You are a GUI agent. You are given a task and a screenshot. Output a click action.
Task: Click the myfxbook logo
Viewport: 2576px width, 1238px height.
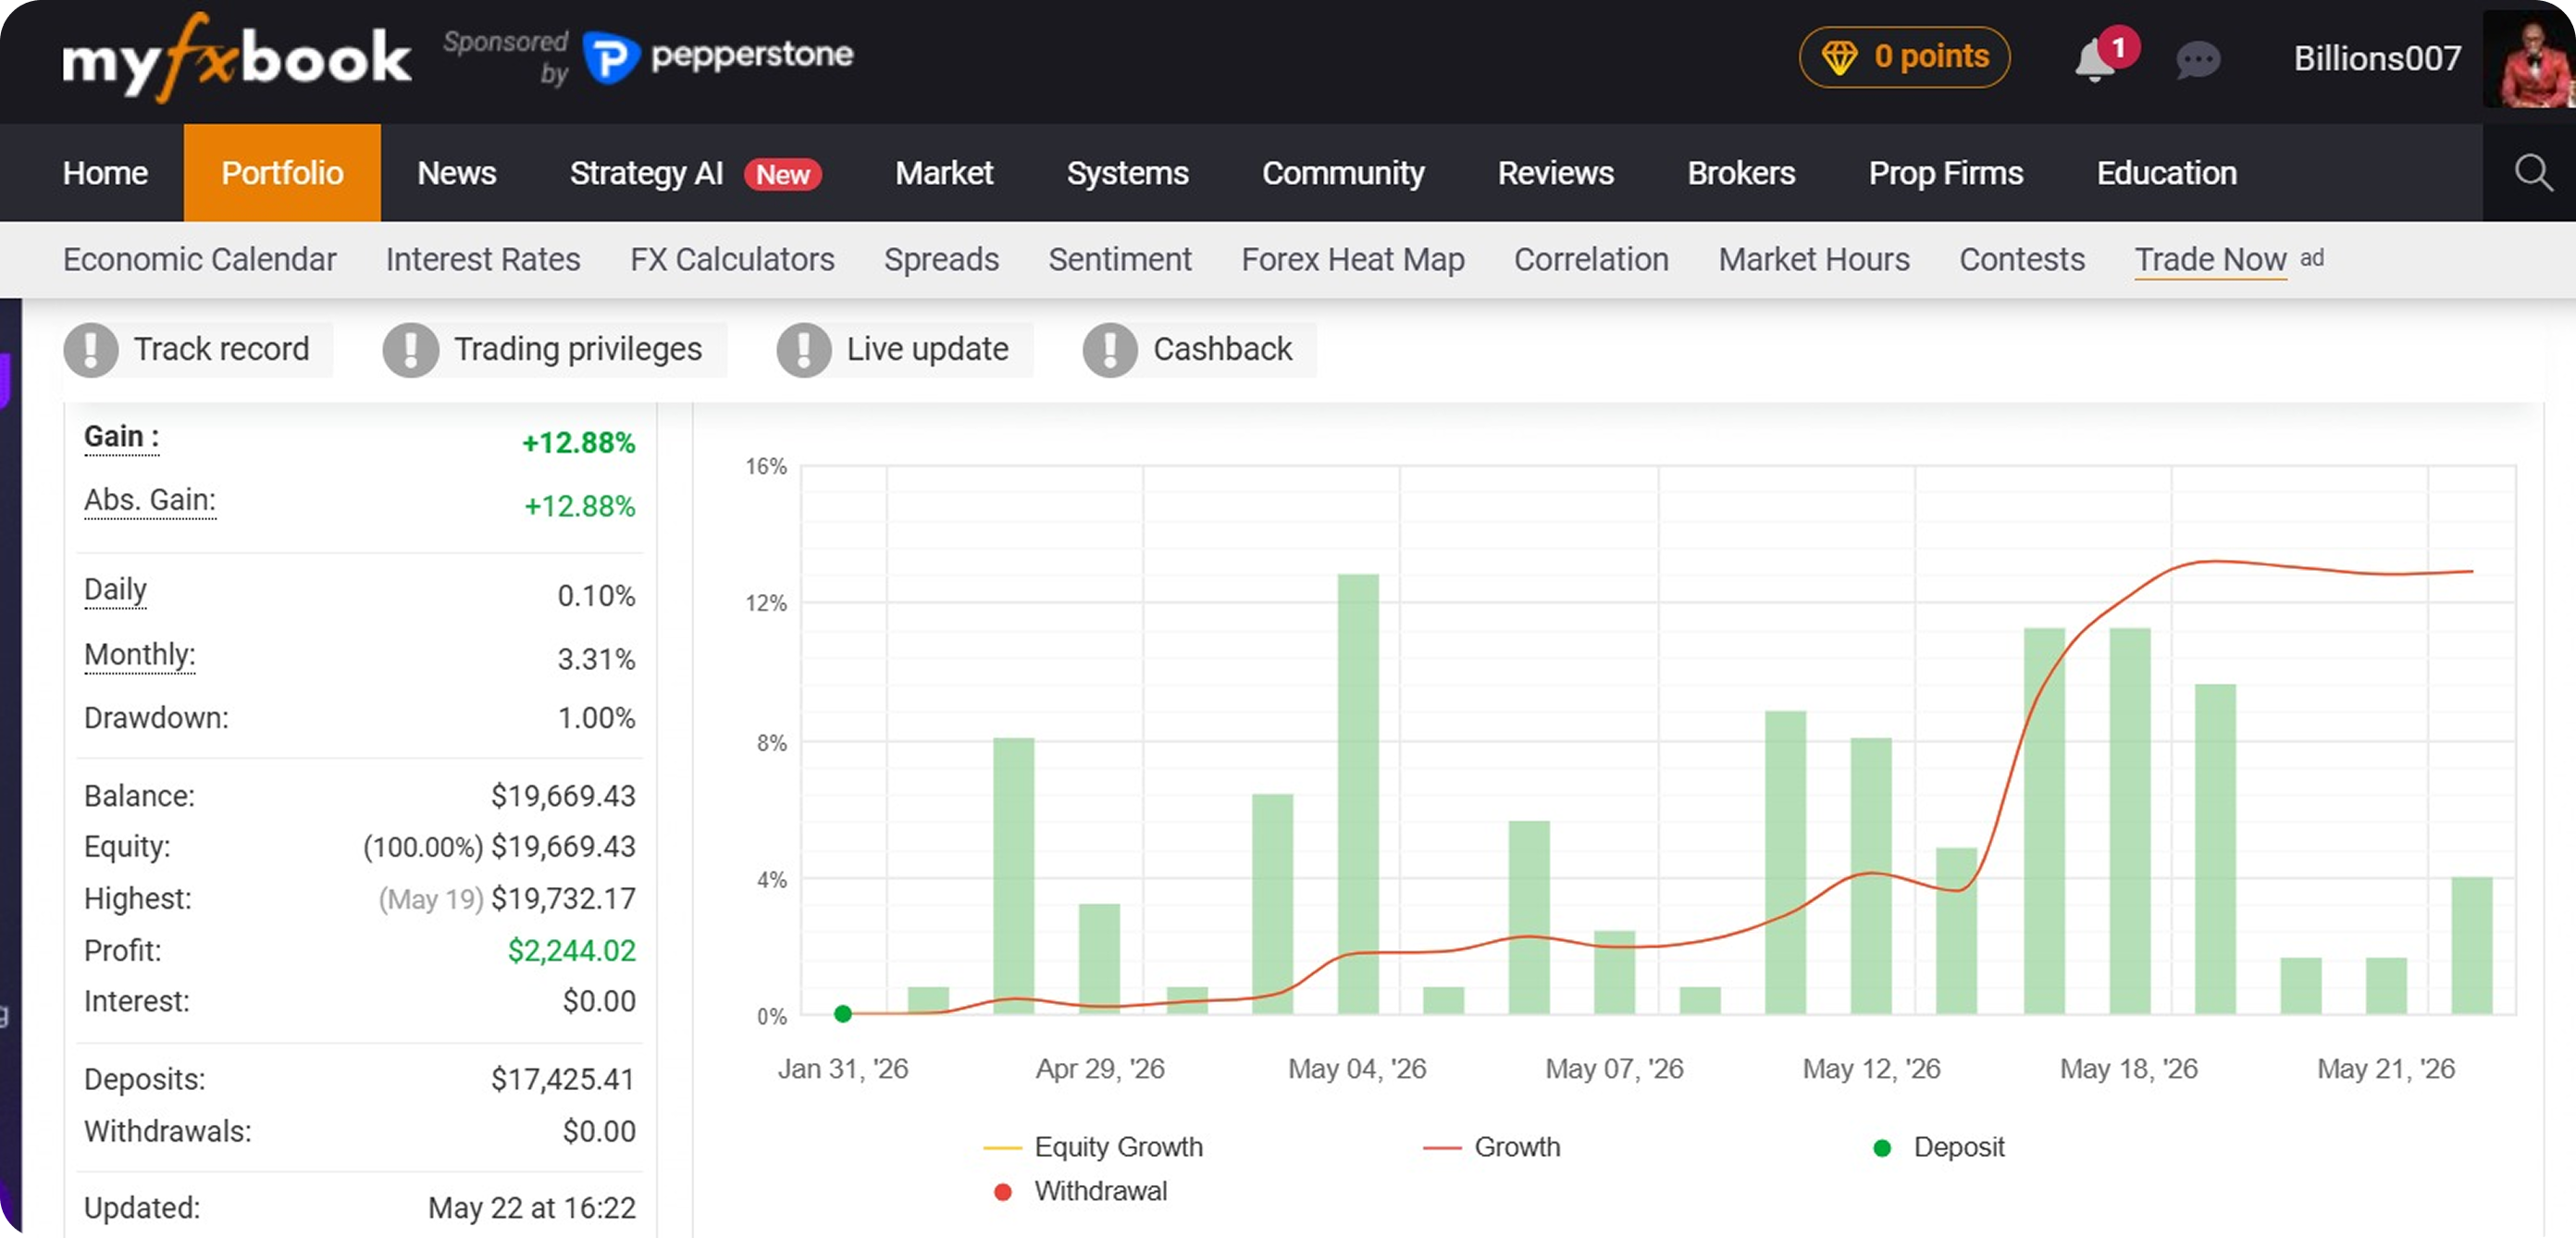[236, 58]
